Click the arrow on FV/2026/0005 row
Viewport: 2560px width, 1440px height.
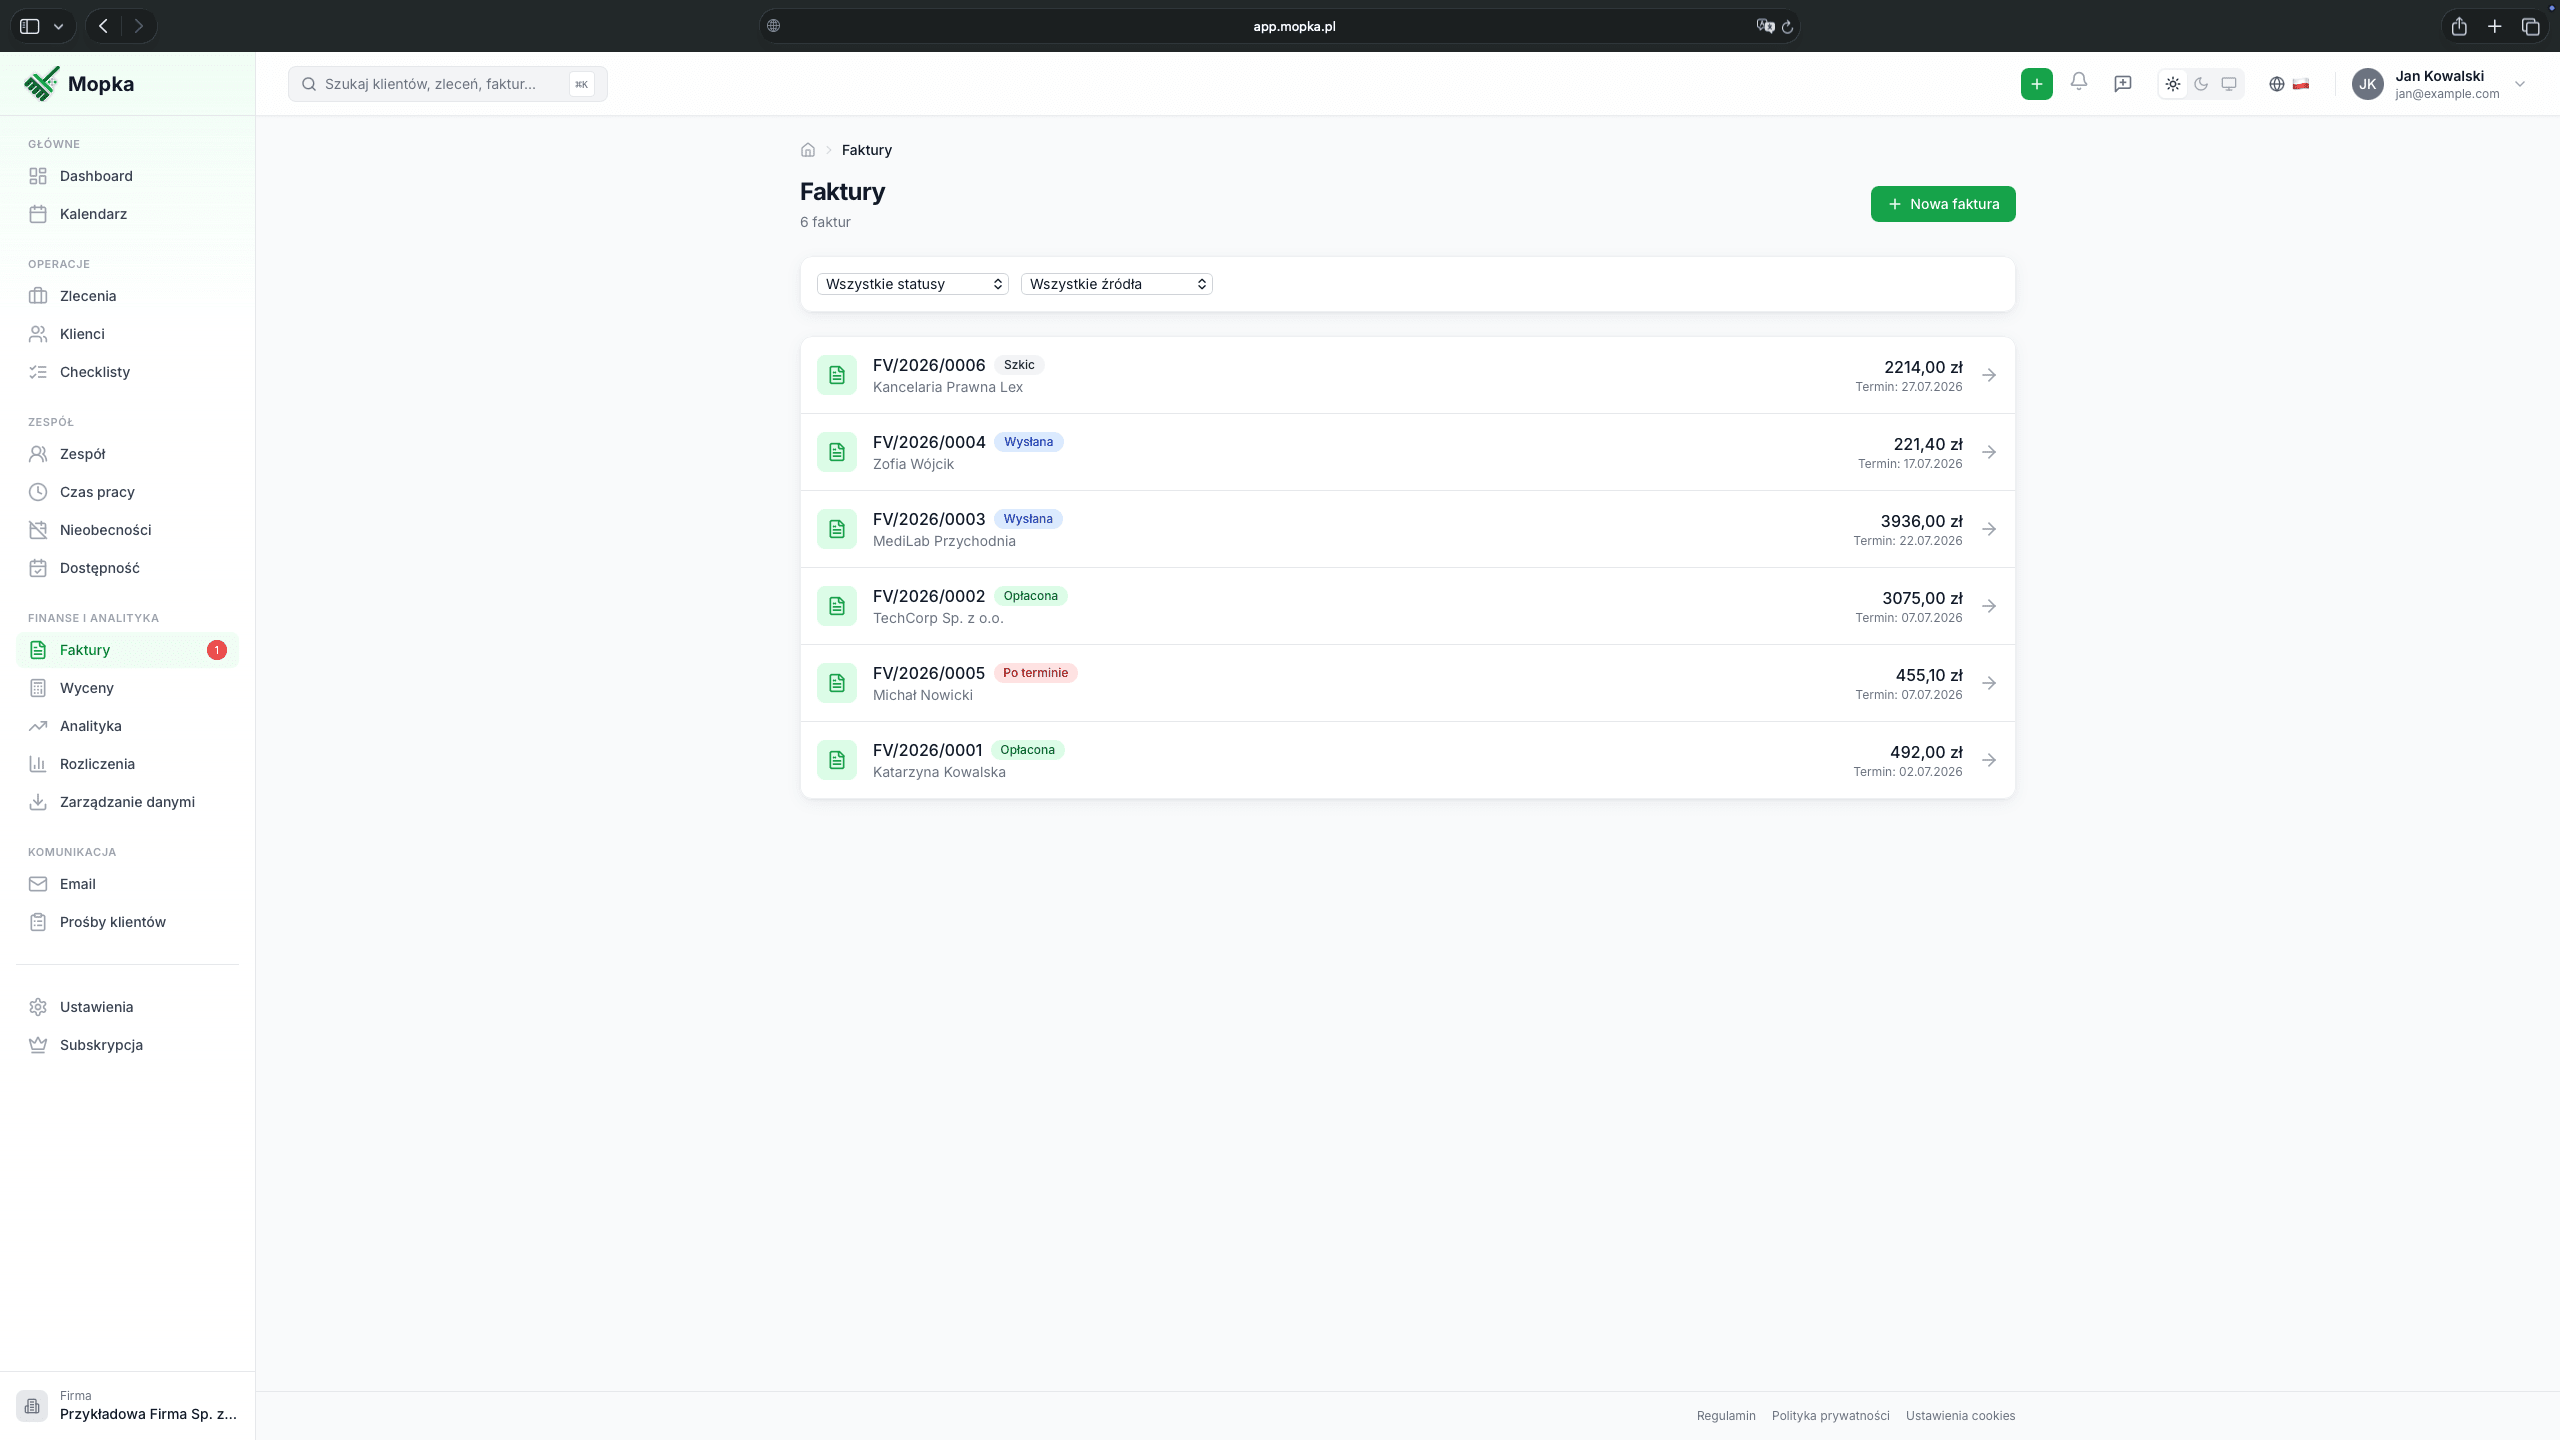point(1989,683)
